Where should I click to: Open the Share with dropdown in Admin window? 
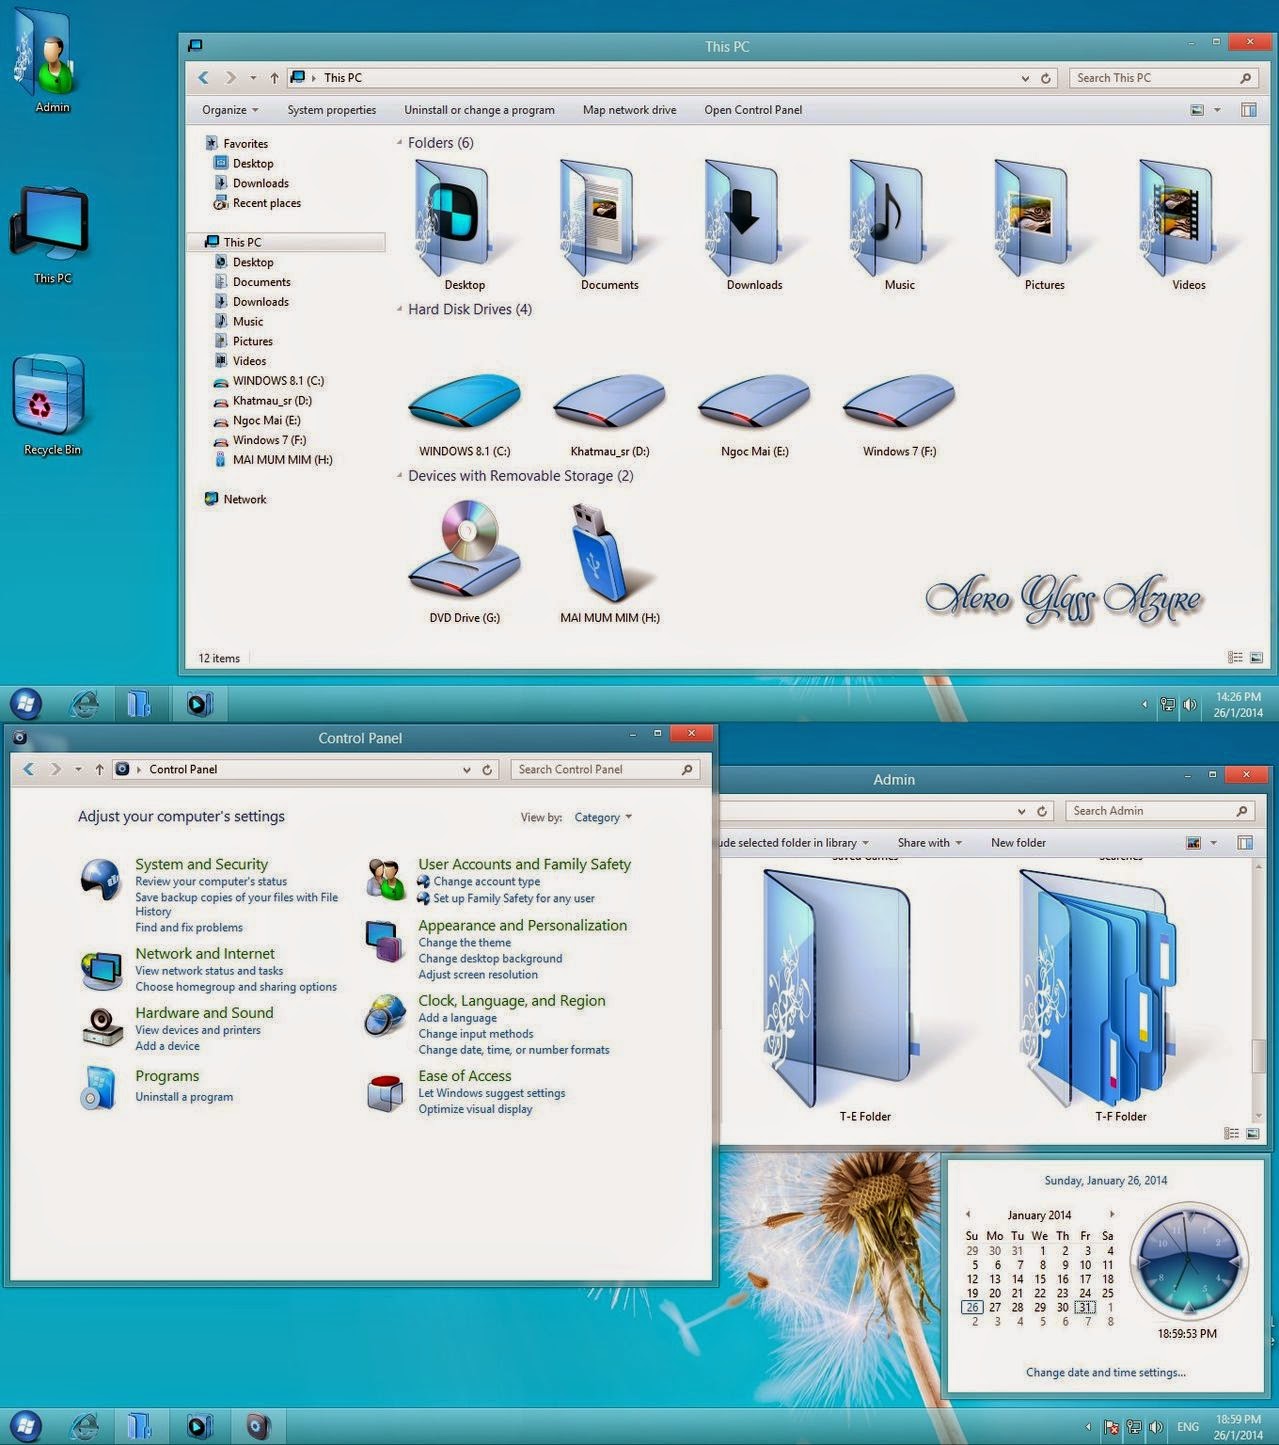point(930,843)
